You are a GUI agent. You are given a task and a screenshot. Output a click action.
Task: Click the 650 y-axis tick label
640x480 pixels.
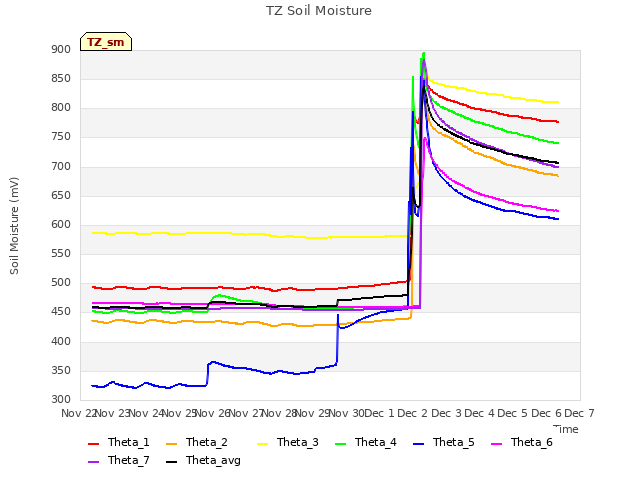61,195
